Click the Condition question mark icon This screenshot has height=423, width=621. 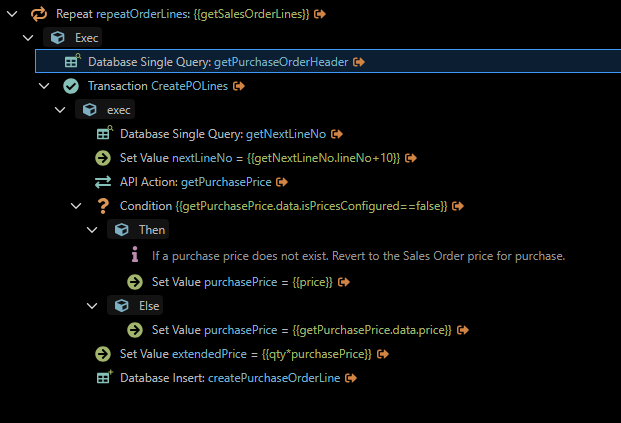(103, 206)
